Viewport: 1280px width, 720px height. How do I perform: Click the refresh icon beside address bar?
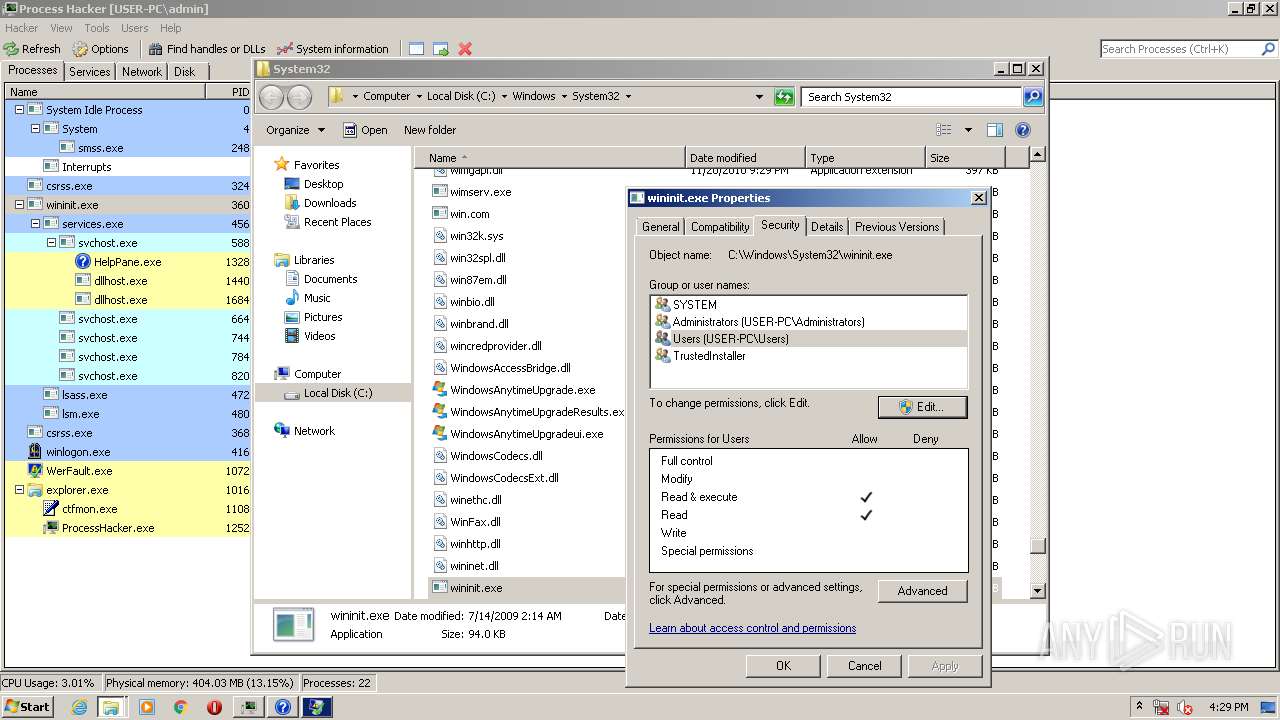pyautogui.click(x=784, y=97)
